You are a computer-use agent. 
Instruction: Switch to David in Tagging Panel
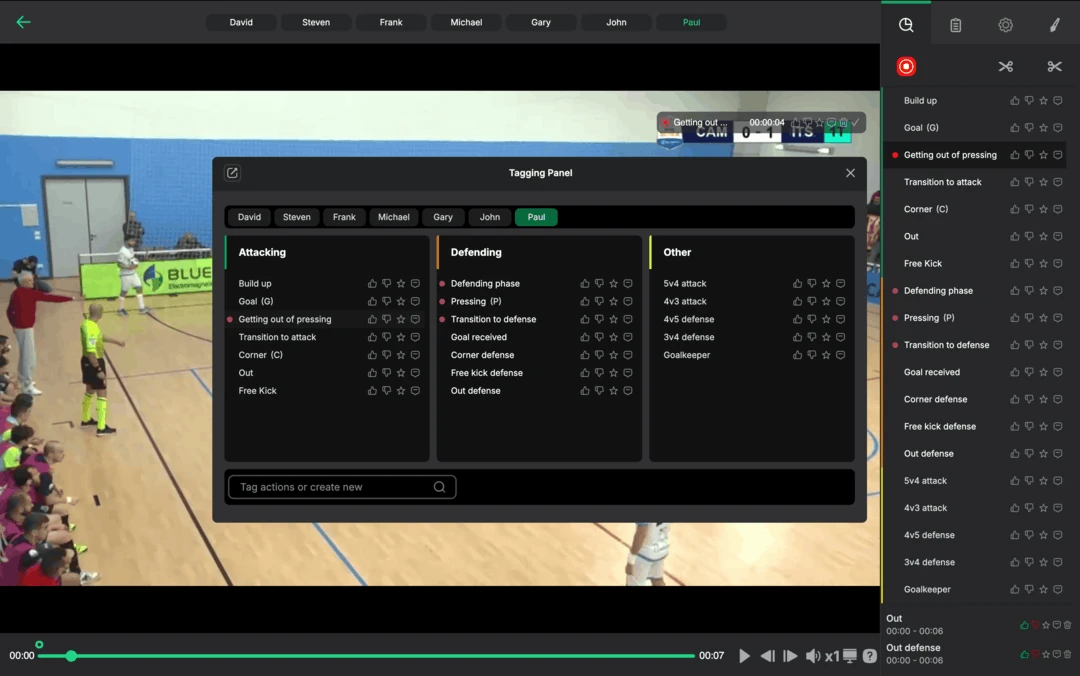(249, 217)
